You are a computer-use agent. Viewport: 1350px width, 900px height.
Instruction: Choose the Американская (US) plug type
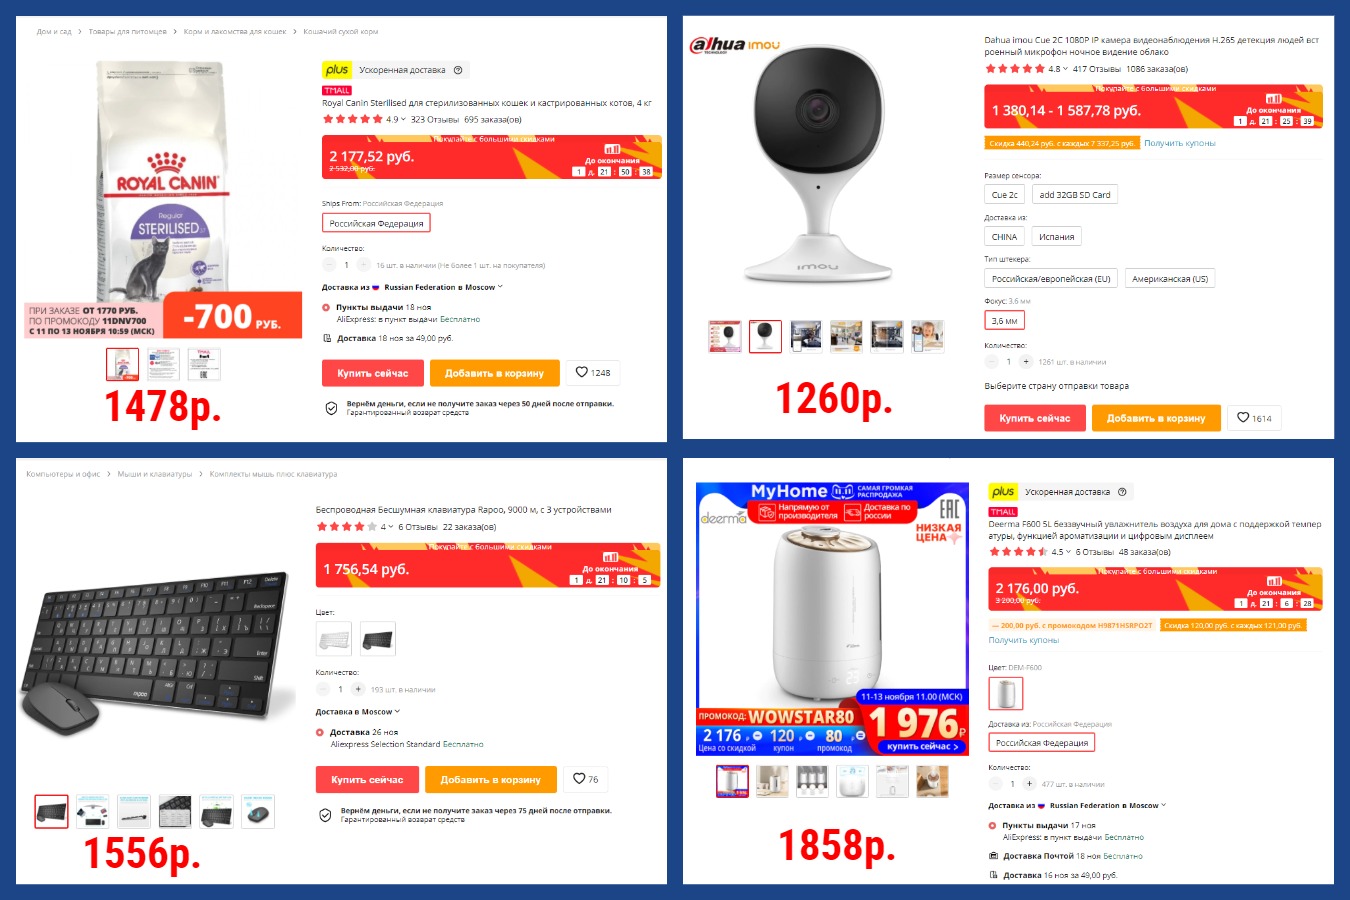1170,279
